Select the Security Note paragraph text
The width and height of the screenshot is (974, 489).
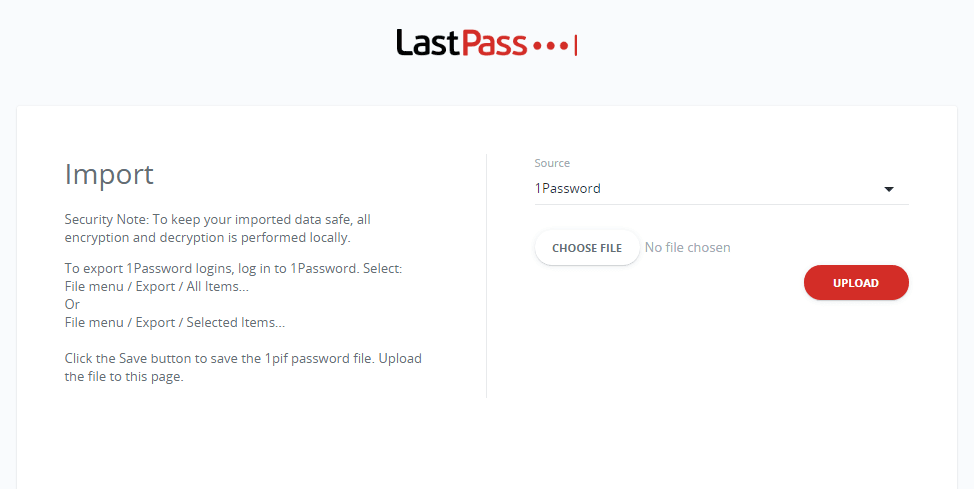click(217, 228)
